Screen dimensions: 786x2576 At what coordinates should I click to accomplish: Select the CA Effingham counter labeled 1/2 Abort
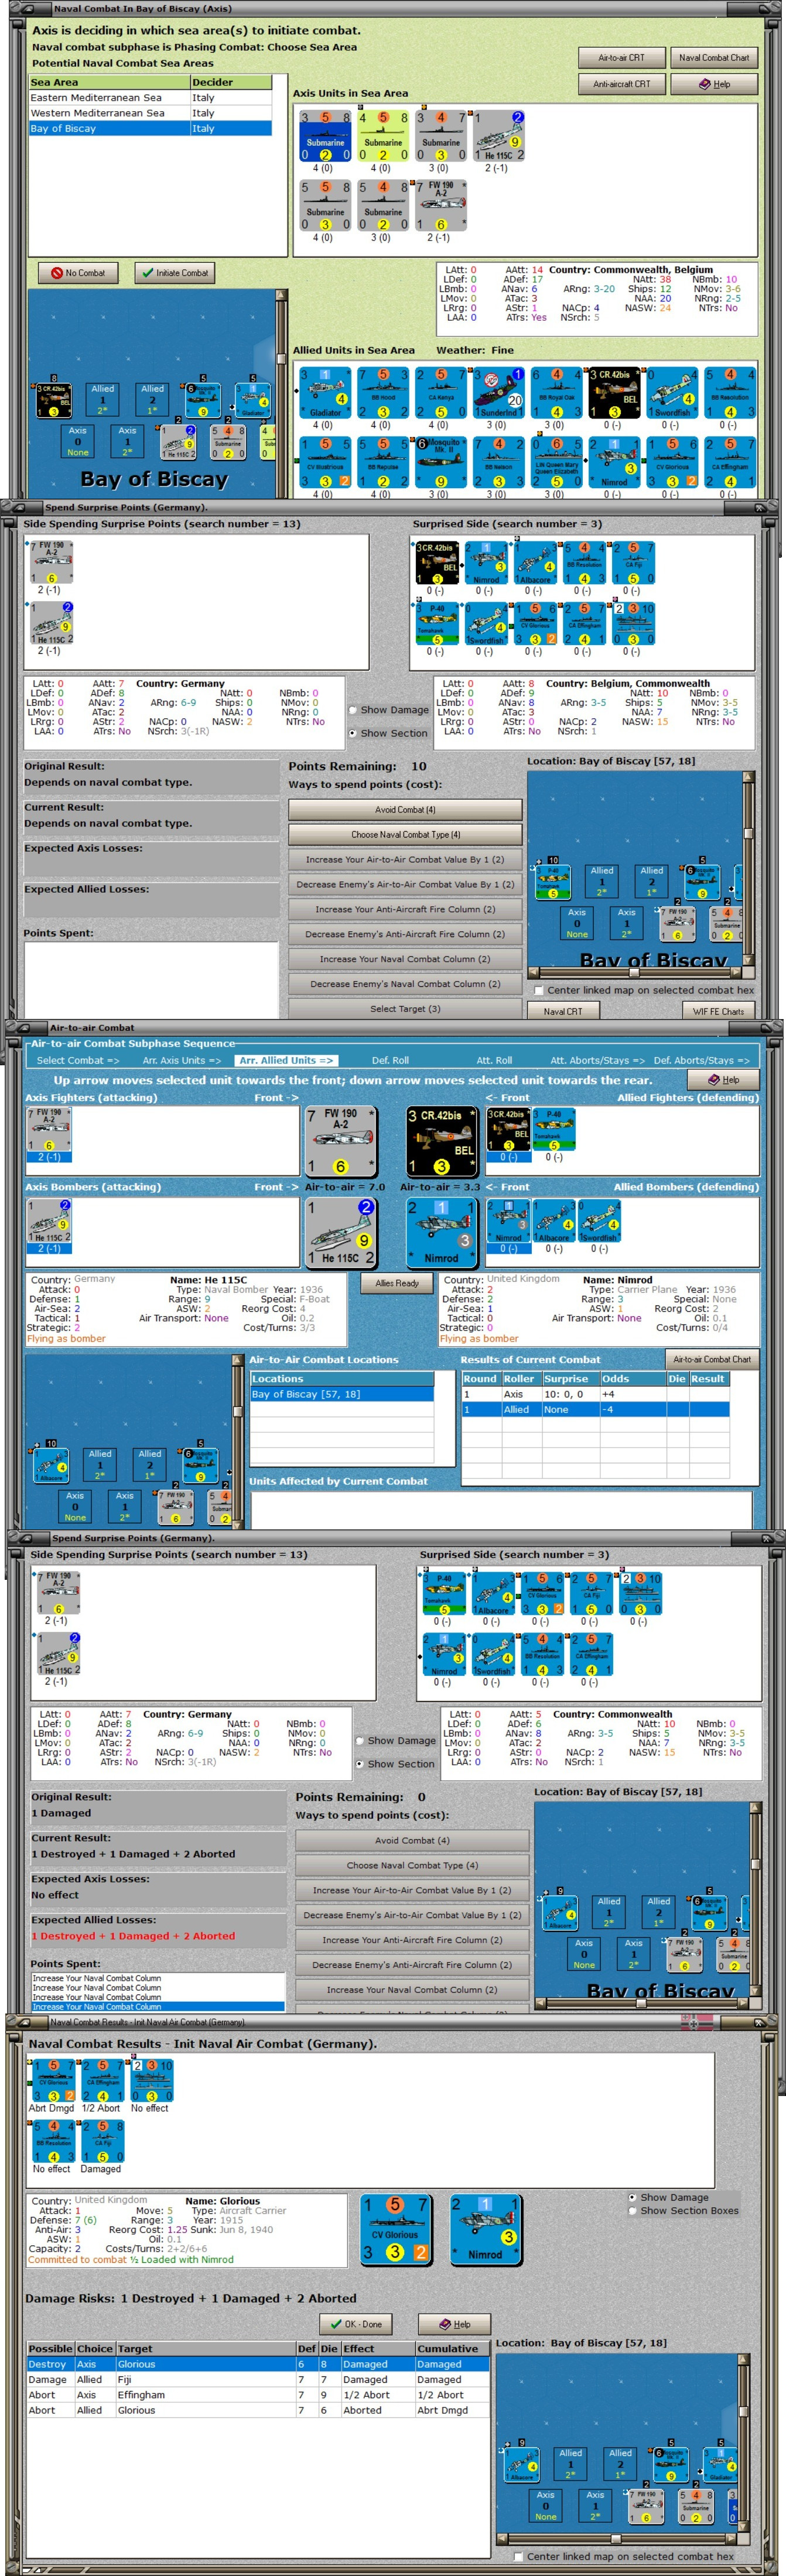102,2080
